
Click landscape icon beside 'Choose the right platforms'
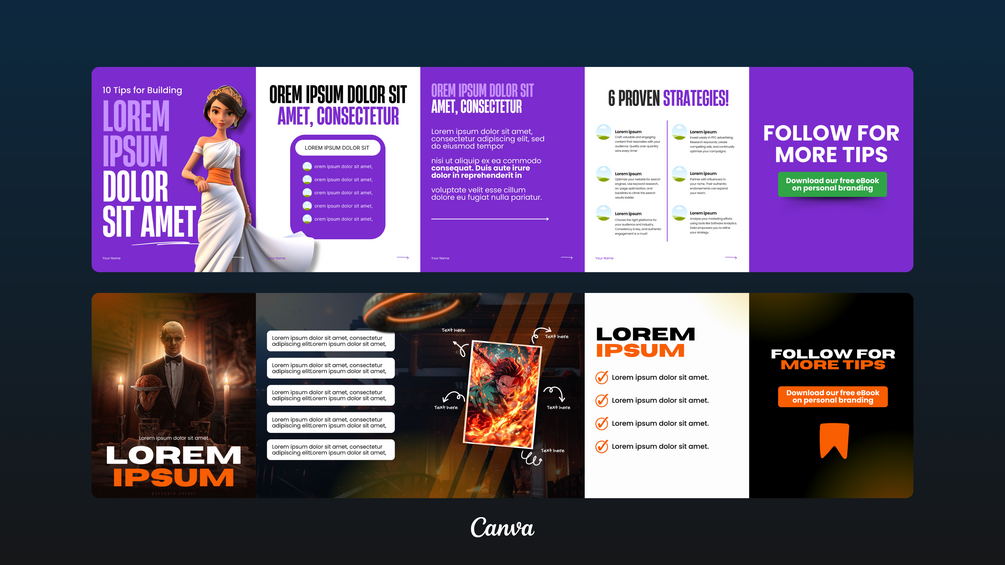click(x=603, y=213)
